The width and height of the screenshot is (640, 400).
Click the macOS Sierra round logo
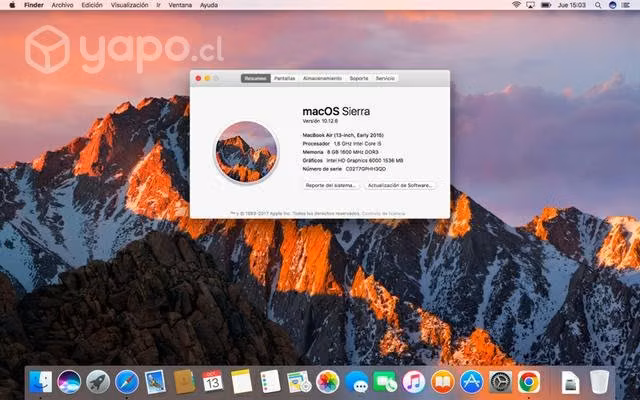point(246,152)
